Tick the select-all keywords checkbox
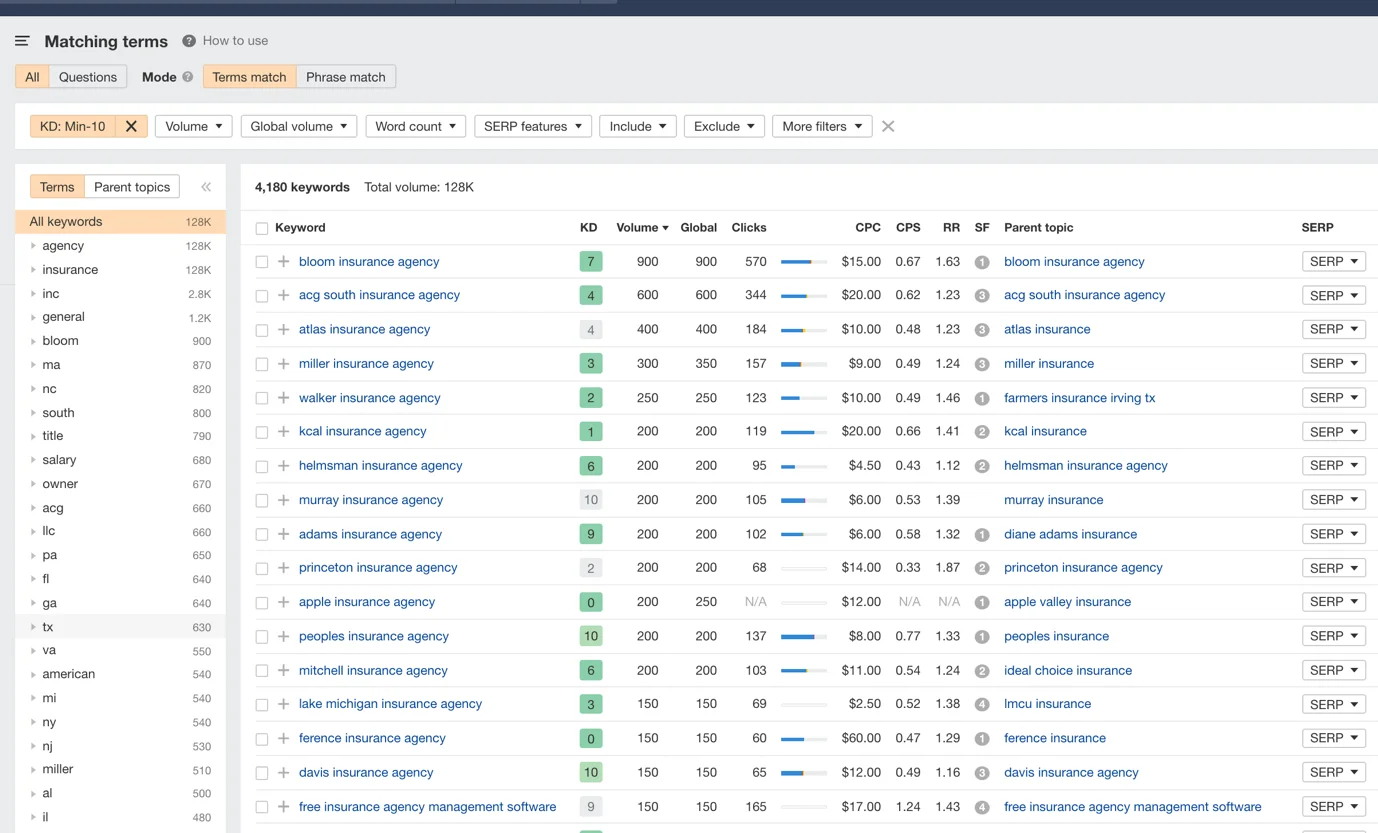This screenshot has height=833, width=1378. (x=262, y=228)
